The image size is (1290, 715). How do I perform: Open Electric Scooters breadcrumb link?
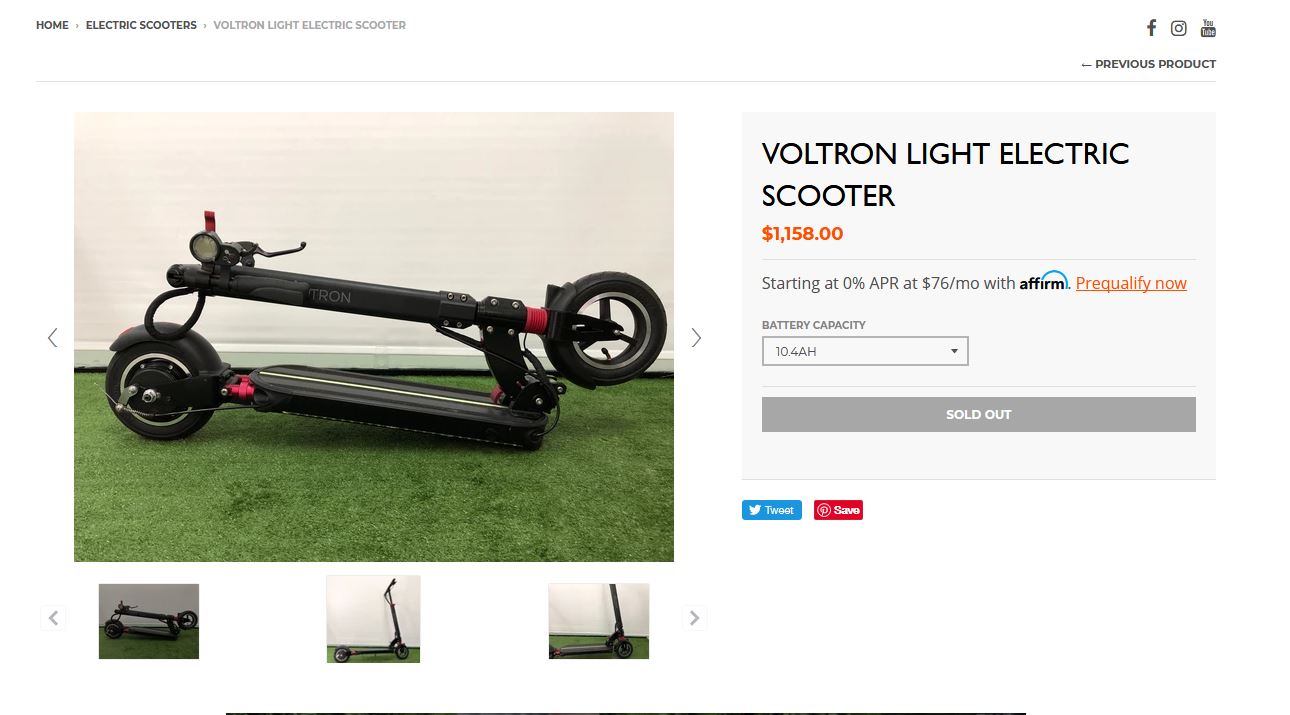(x=141, y=25)
